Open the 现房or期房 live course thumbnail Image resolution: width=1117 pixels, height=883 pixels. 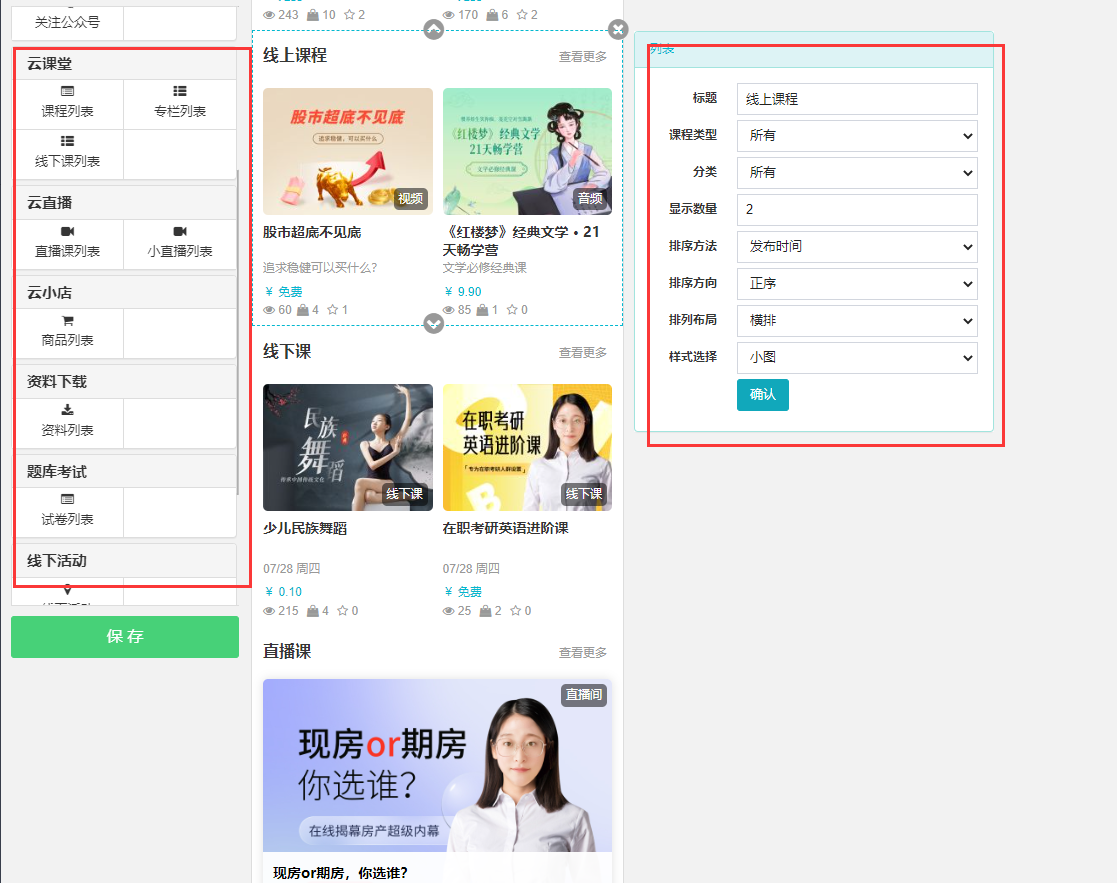pos(437,766)
